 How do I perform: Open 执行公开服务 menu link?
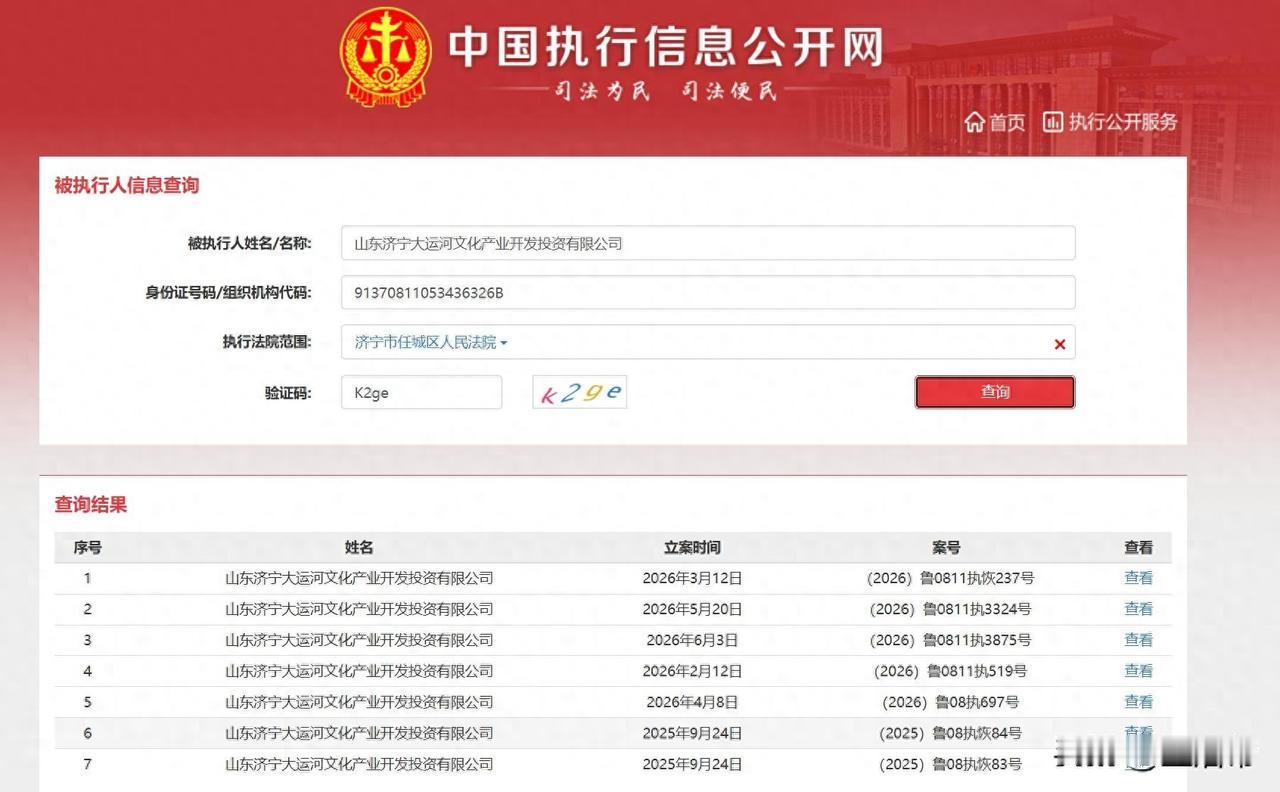tap(1110, 122)
